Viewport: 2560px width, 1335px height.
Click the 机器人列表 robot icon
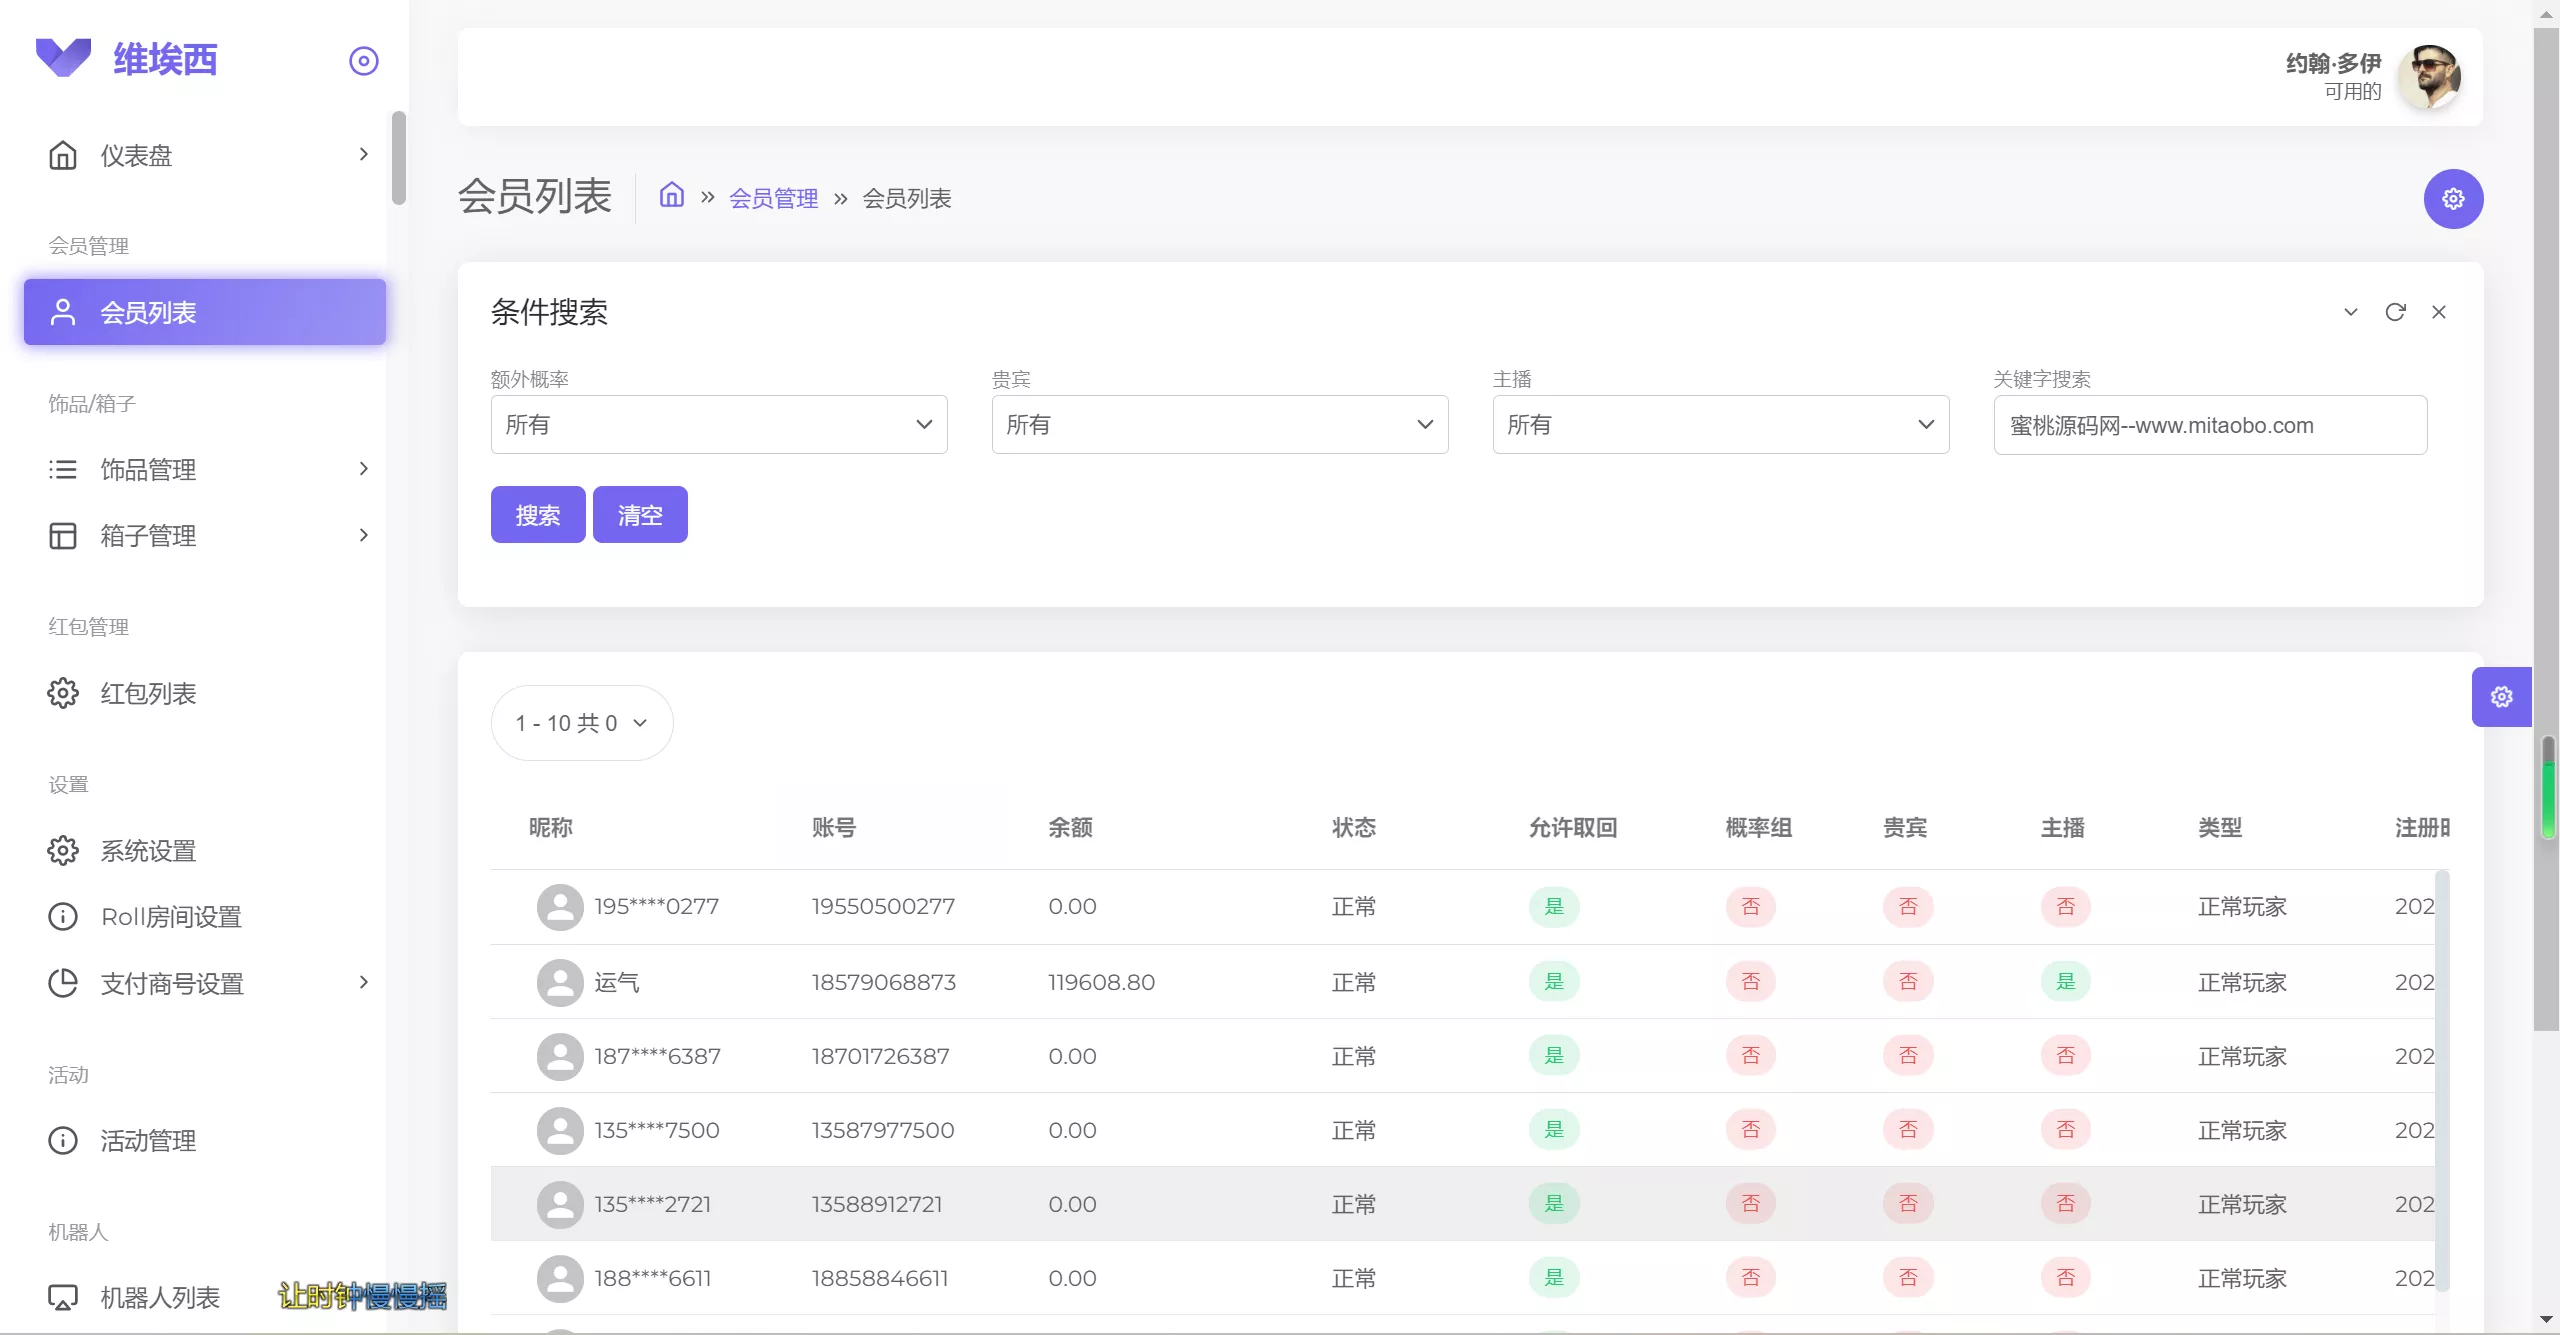tap(62, 1297)
